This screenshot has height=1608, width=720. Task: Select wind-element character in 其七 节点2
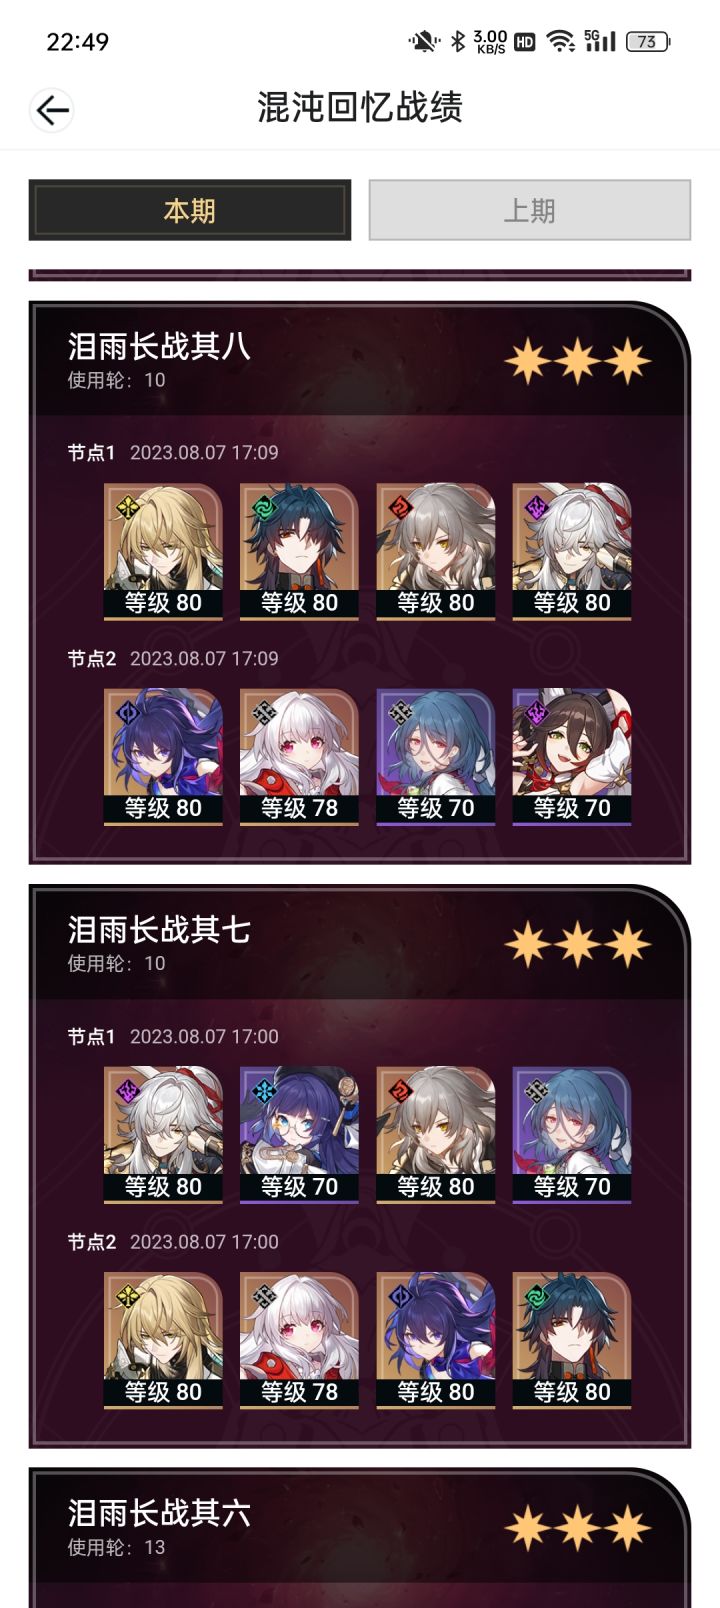click(571, 1341)
